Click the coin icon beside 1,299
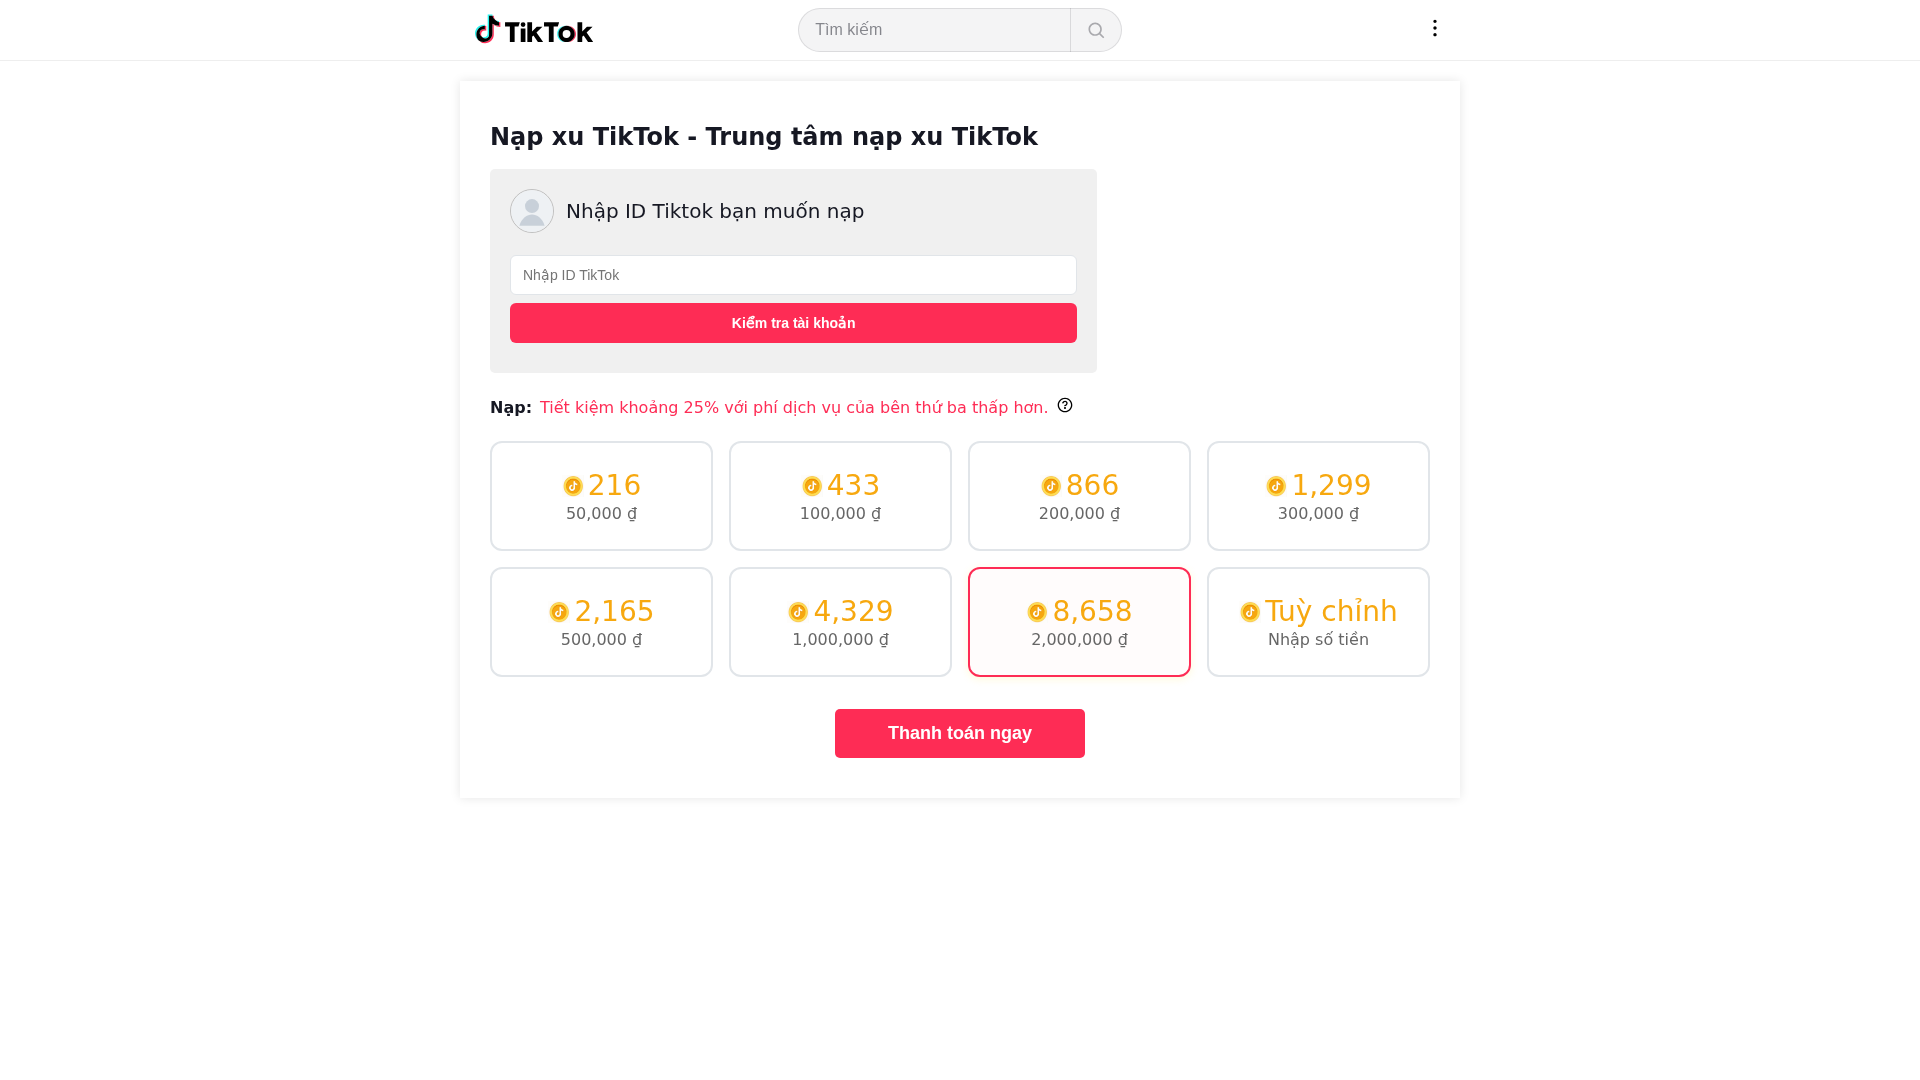This screenshot has width=1920, height=1080. tap(1276, 486)
